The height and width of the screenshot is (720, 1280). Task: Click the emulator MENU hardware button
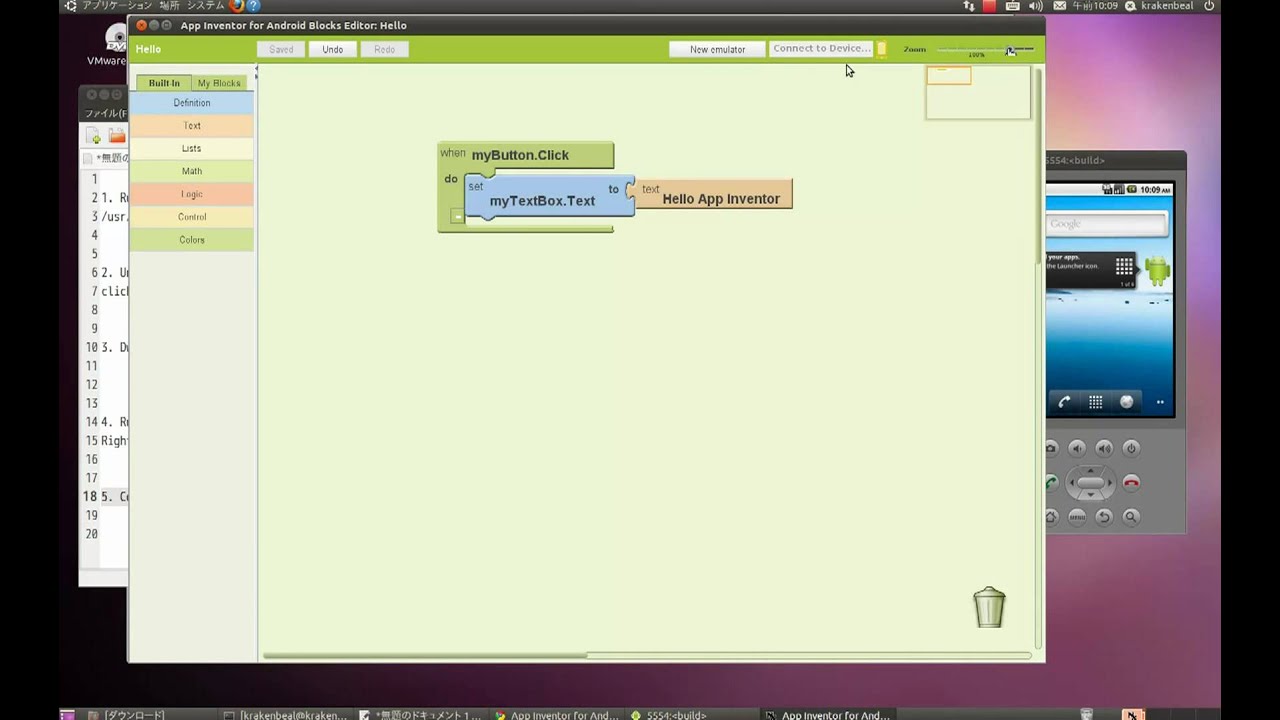coord(1077,517)
